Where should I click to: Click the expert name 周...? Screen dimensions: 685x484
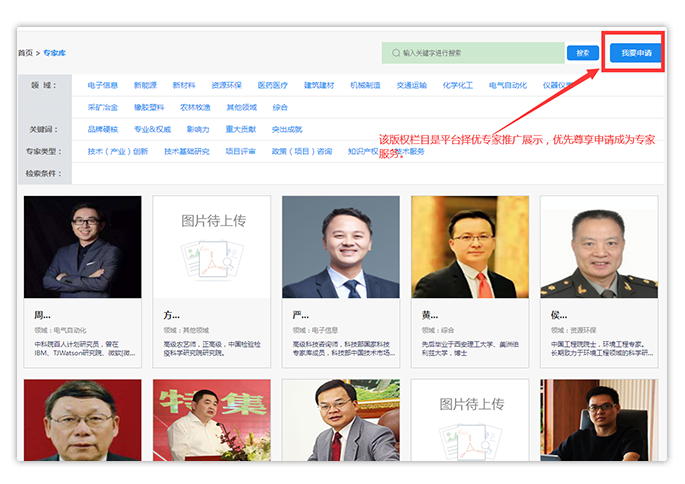click(42, 315)
